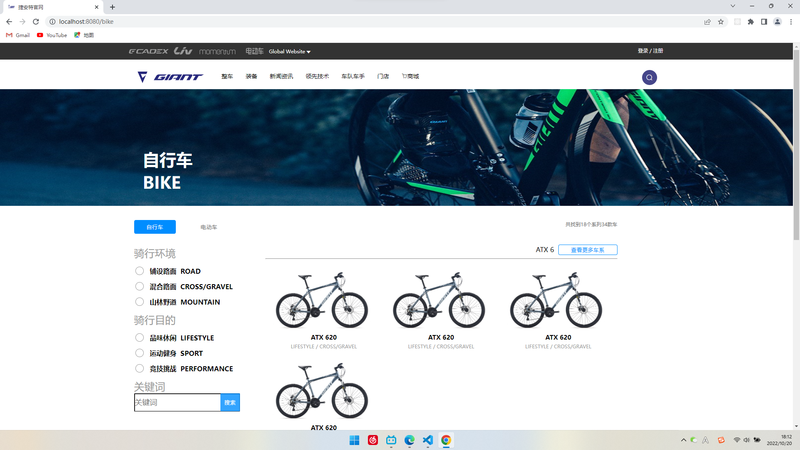Go back with browser back arrow
The image size is (800, 450).
pos(9,21)
